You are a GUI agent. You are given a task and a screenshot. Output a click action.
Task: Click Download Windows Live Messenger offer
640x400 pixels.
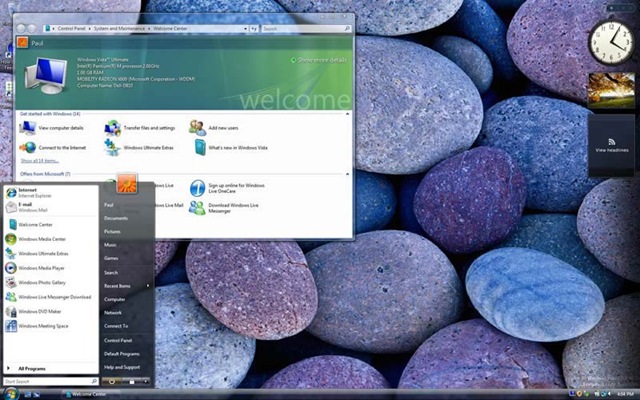click(x=224, y=208)
